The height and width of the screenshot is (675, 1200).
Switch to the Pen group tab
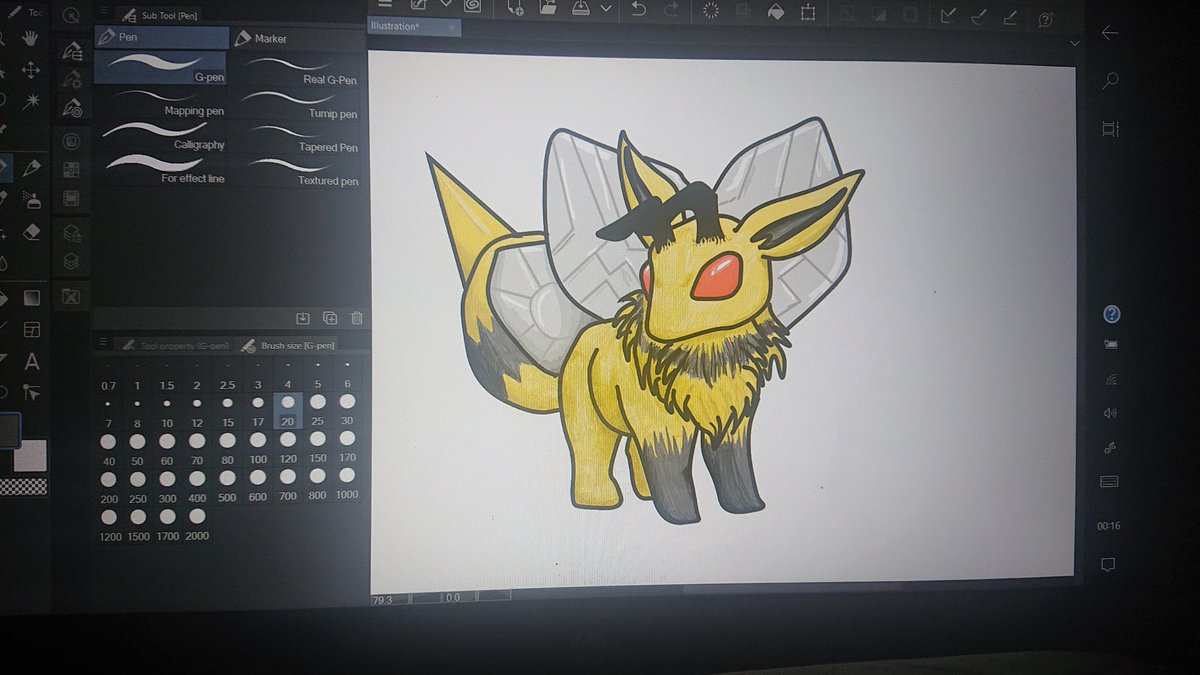(x=161, y=38)
